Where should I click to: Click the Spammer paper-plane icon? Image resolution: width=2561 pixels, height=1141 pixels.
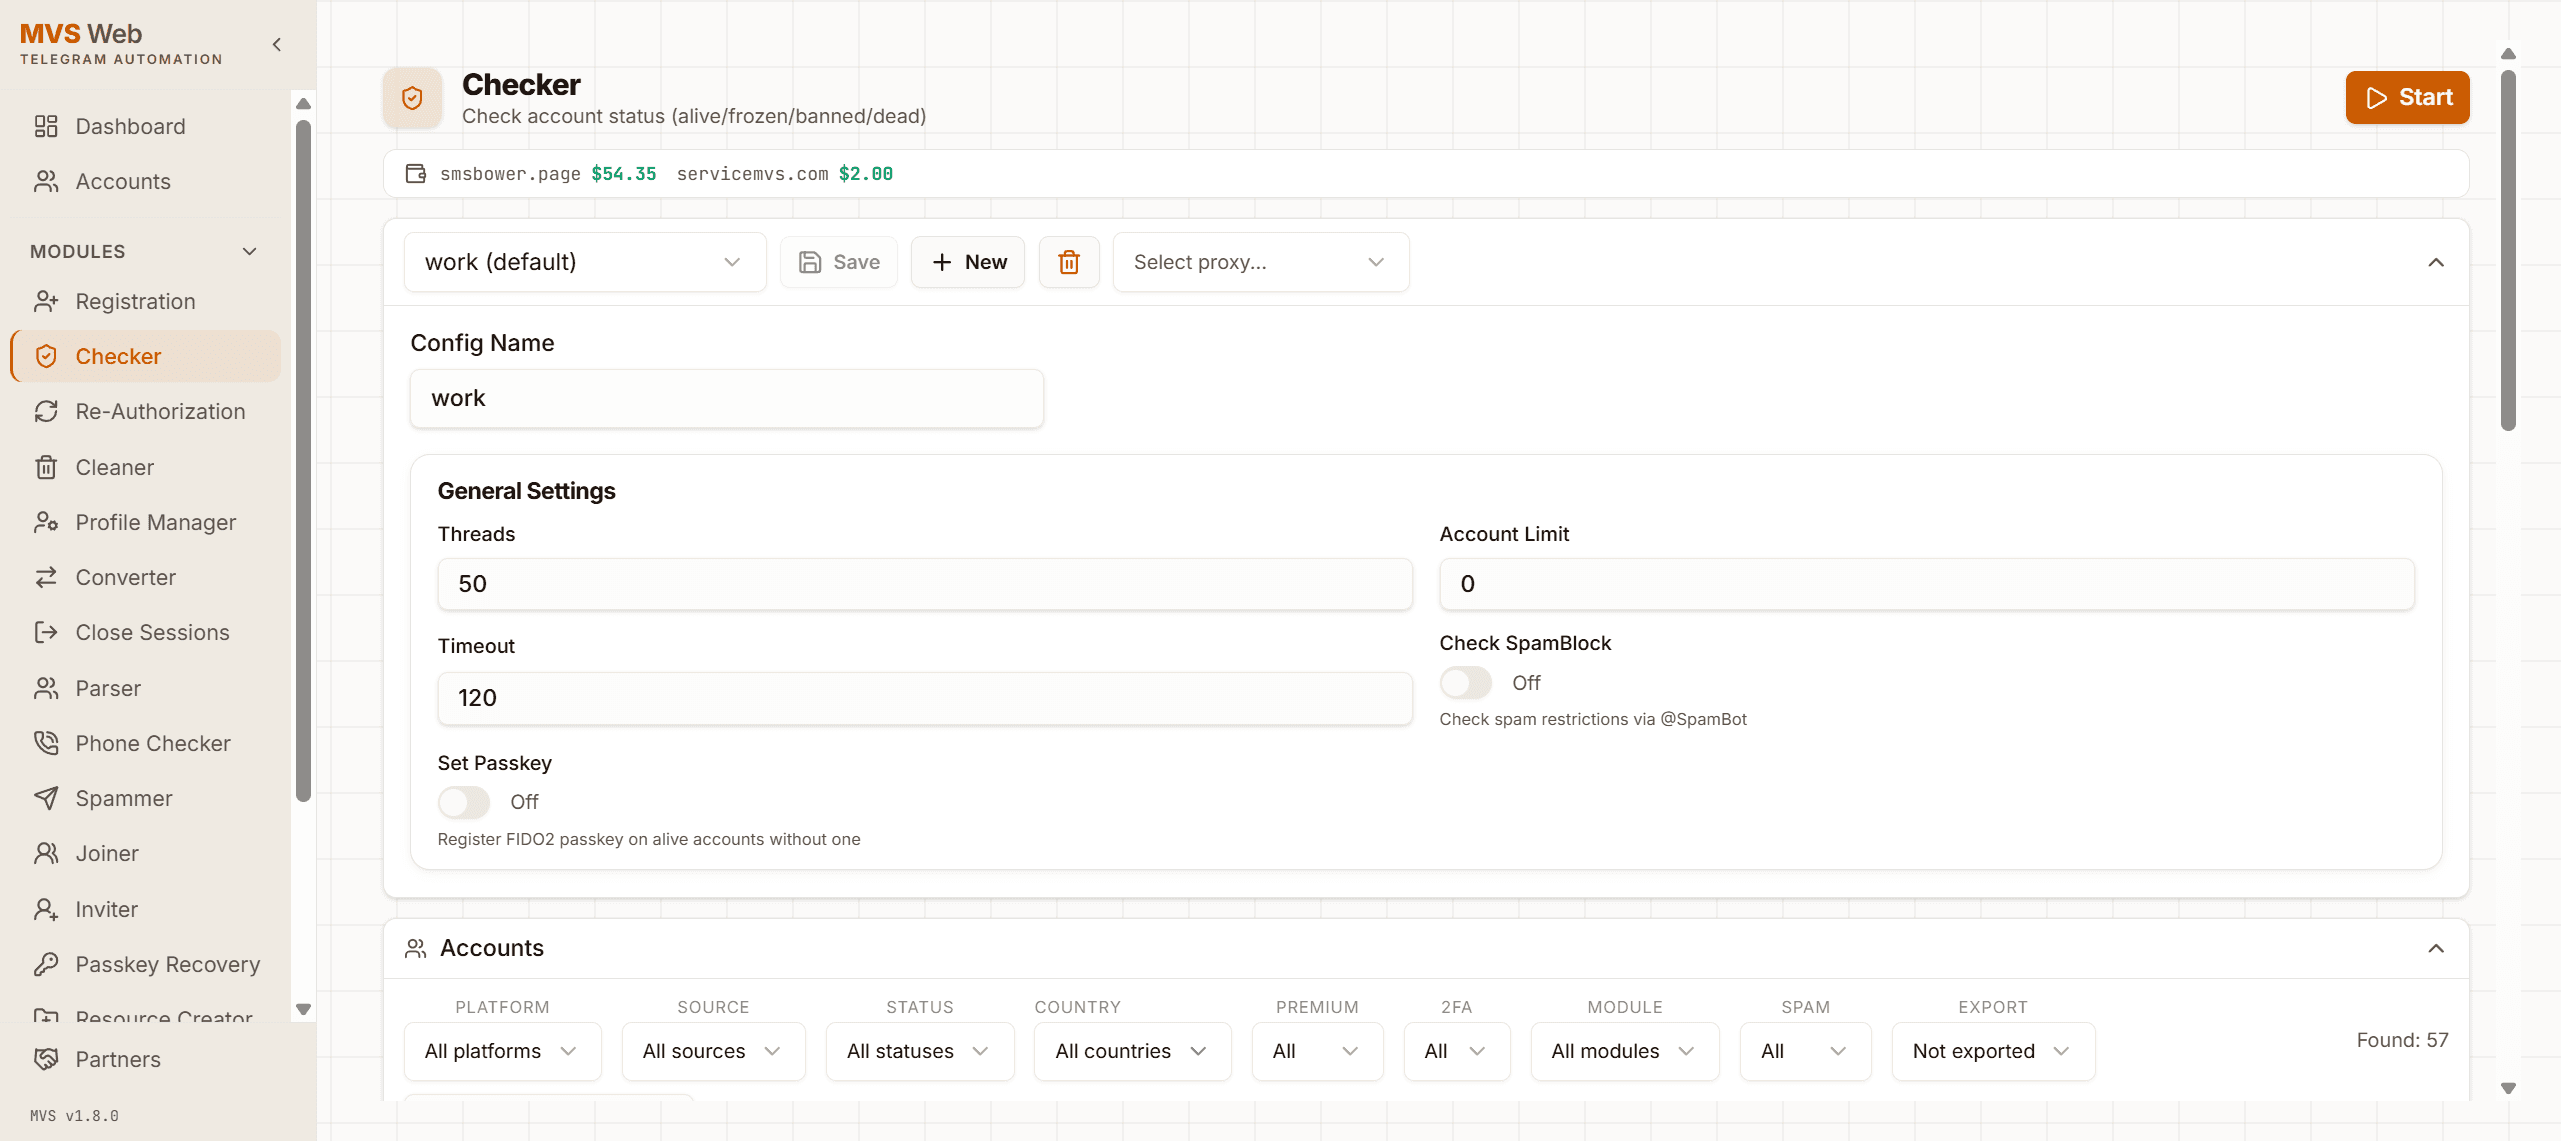click(x=46, y=798)
